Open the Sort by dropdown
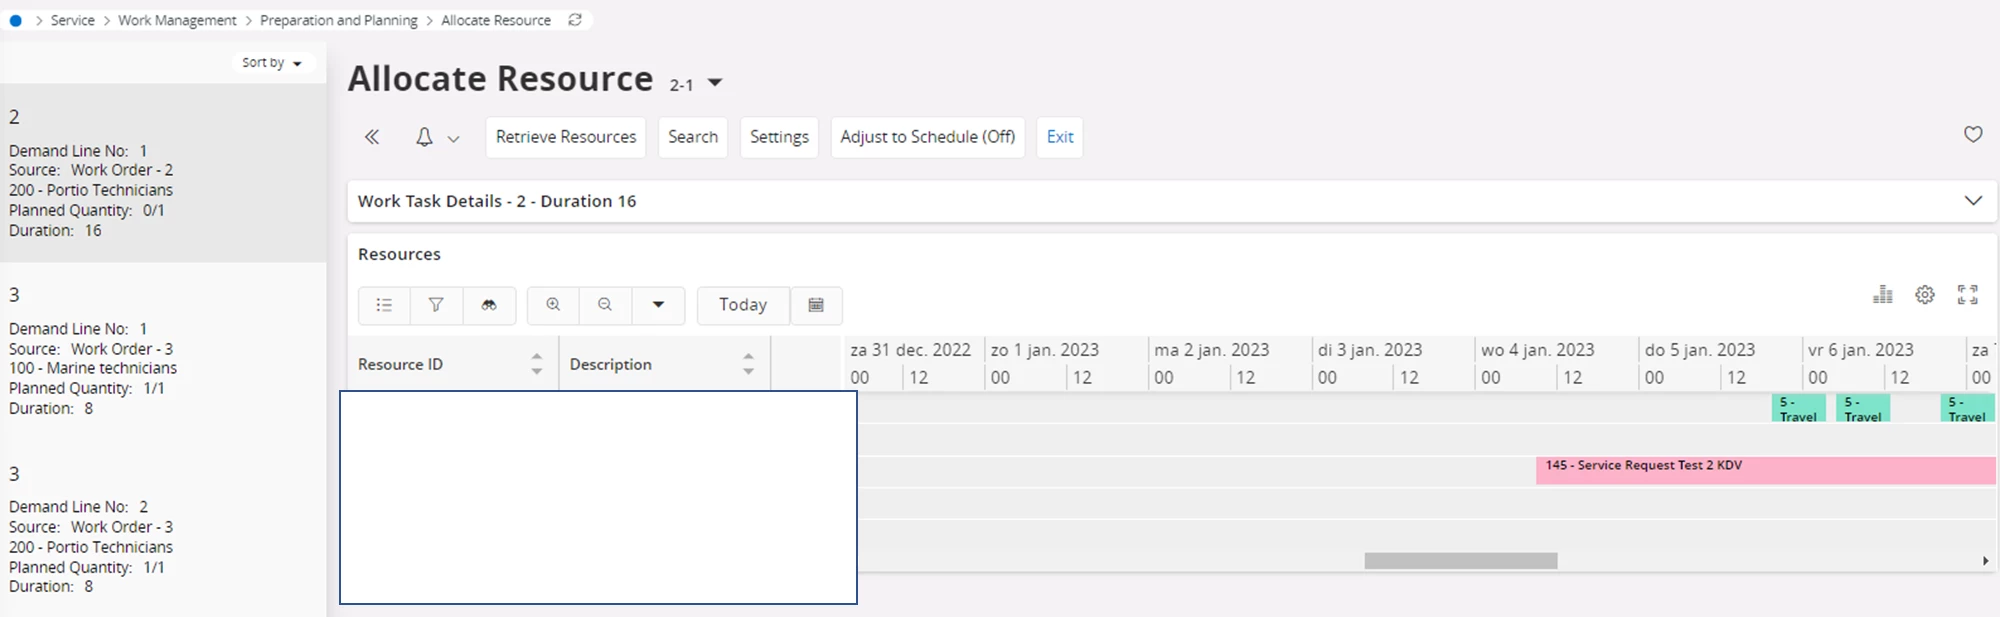The width and height of the screenshot is (2000, 617). (x=271, y=62)
